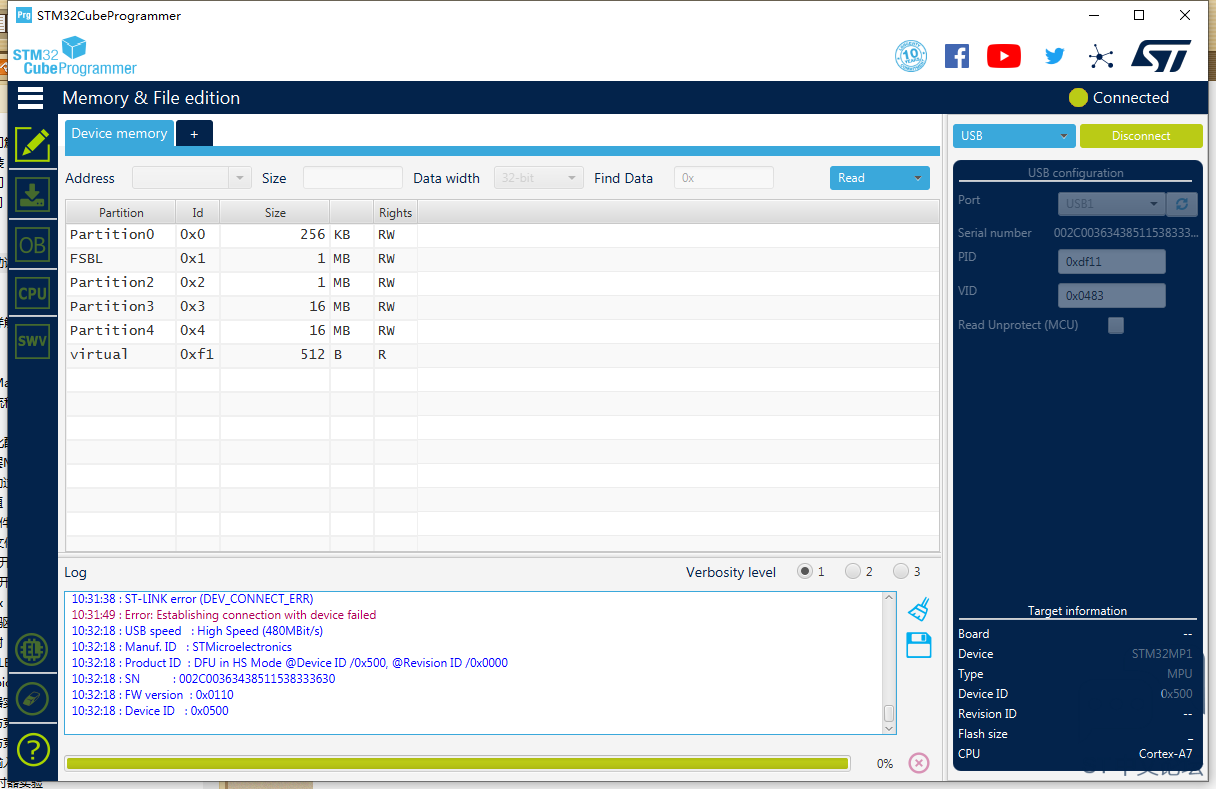This screenshot has height=789, width=1216.
Task: Open the ST community network icon
Action: [x=1101, y=56]
